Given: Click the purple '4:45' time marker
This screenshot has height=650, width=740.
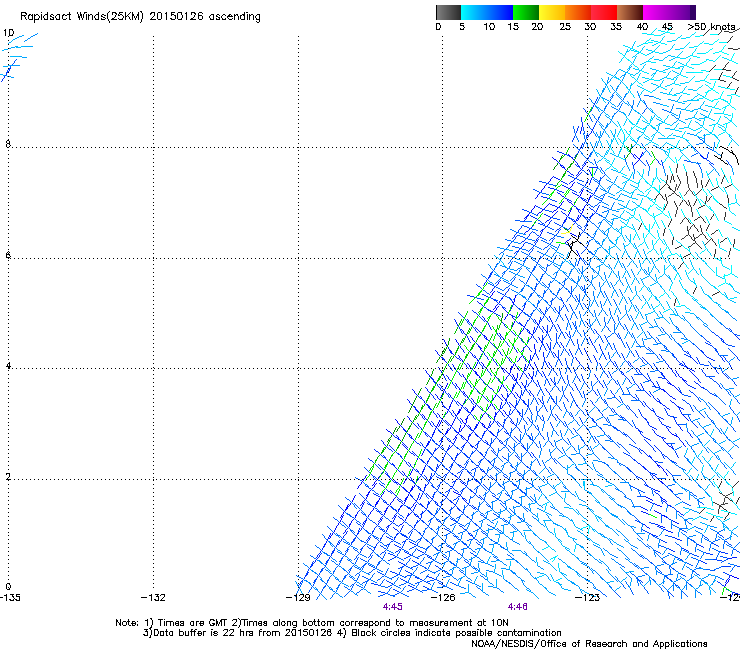Looking at the screenshot, I should tap(393, 607).
